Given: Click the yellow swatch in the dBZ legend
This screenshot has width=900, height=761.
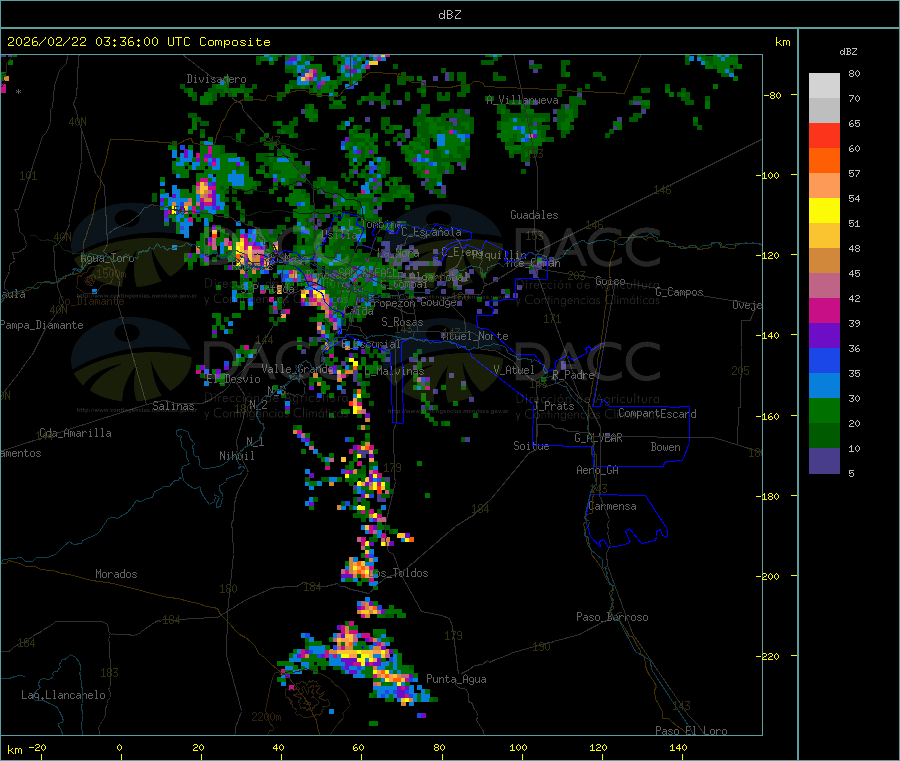Looking at the screenshot, I should (x=824, y=211).
